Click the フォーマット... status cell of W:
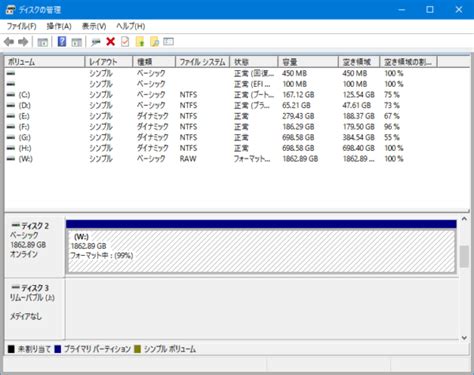Screen dimensions: 474x375 [x=252, y=159]
